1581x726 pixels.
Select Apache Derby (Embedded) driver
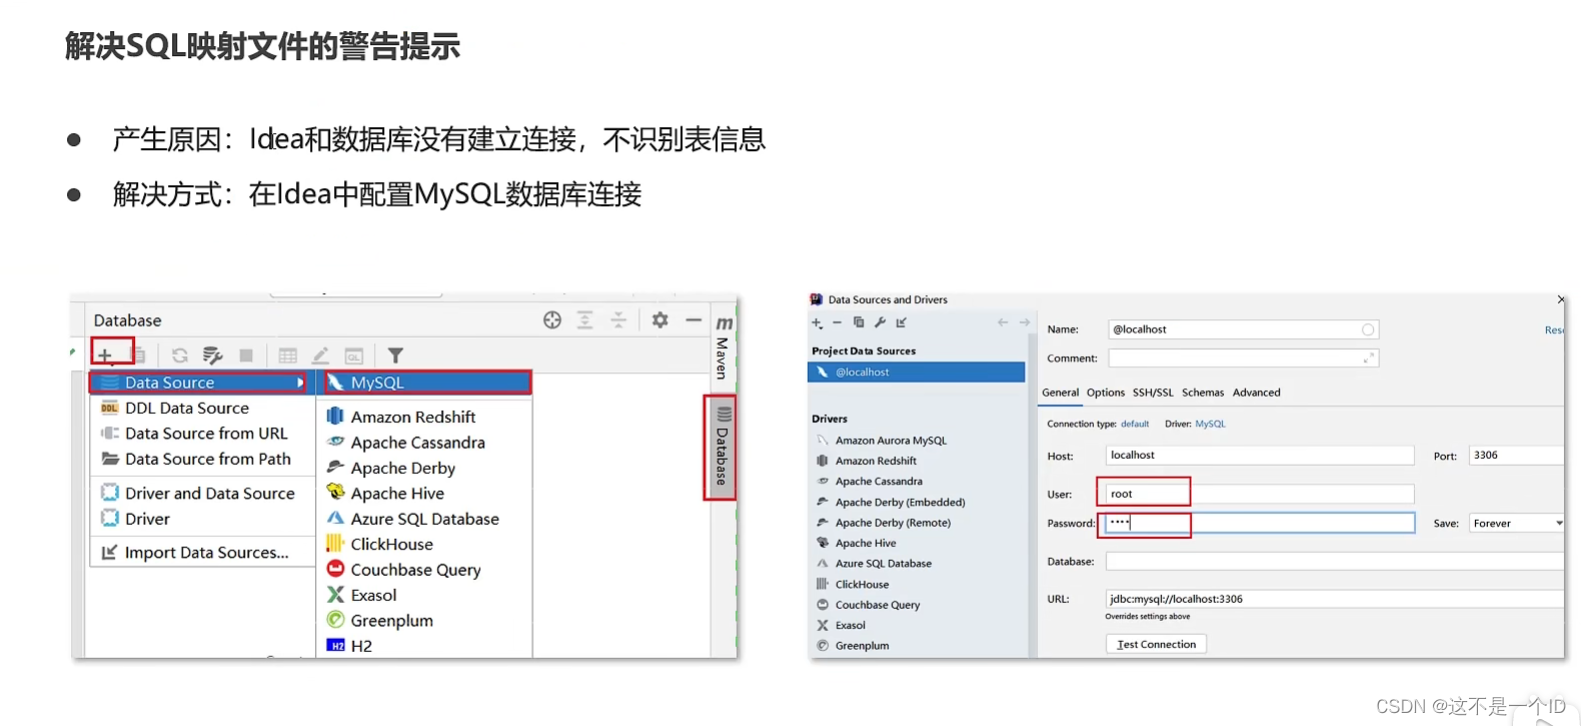[899, 502]
